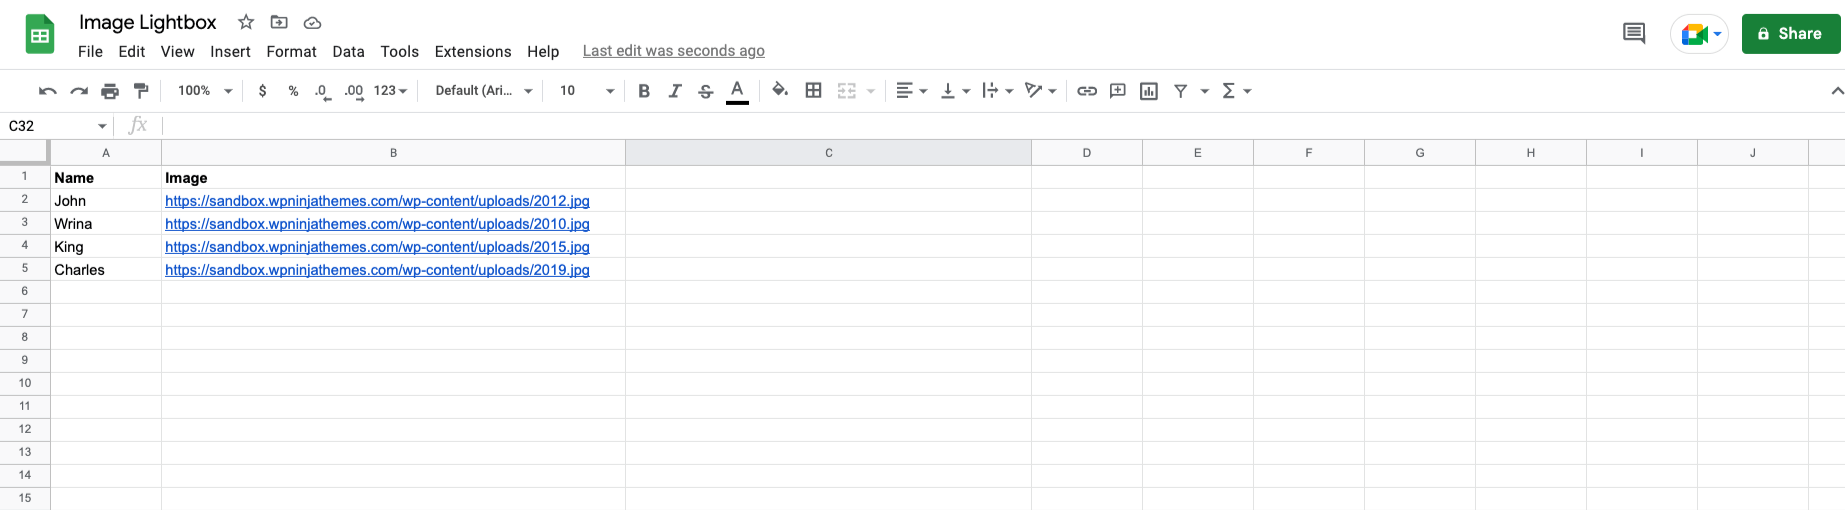Open the Tools menu
Viewport: 1845px width, 510px height.
click(x=399, y=52)
